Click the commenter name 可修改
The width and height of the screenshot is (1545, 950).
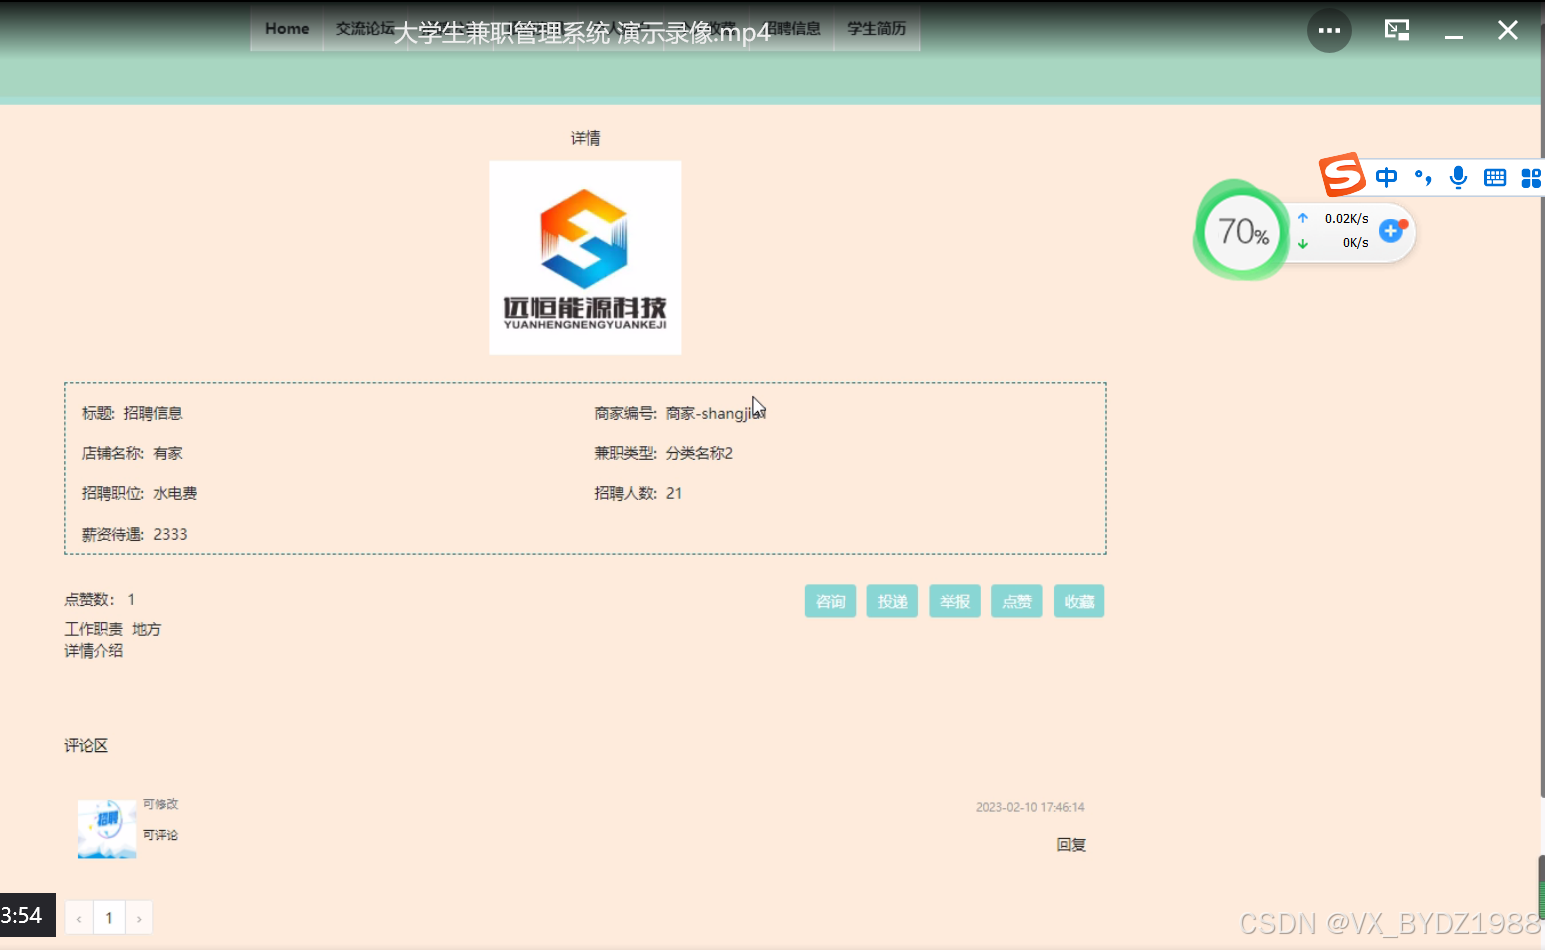(160, 804)
